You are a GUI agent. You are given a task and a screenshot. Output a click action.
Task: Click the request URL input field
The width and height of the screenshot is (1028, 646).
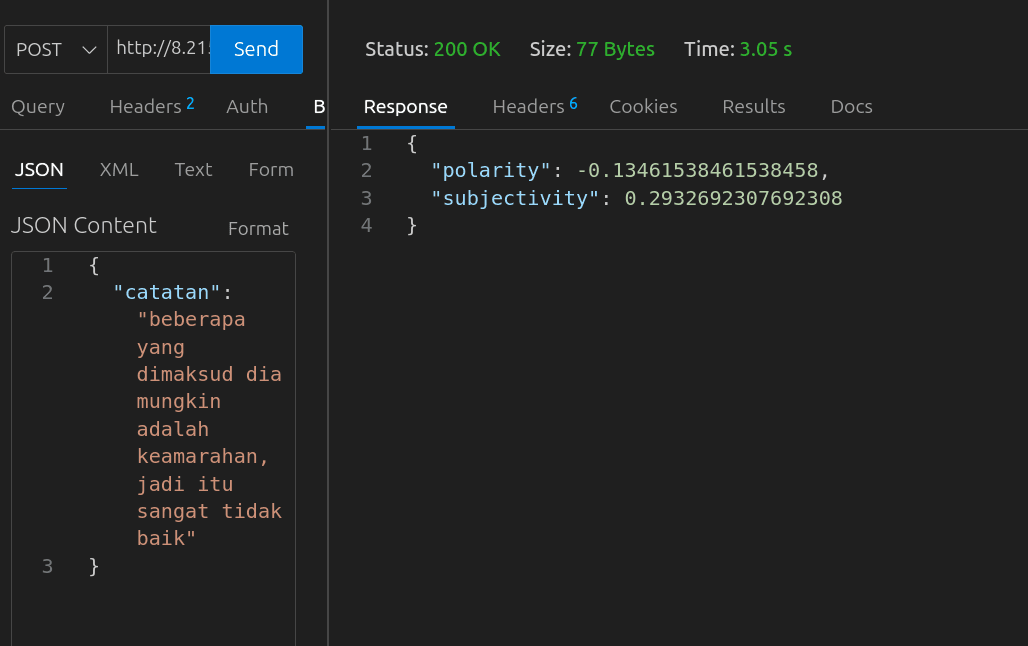point(158,49)
